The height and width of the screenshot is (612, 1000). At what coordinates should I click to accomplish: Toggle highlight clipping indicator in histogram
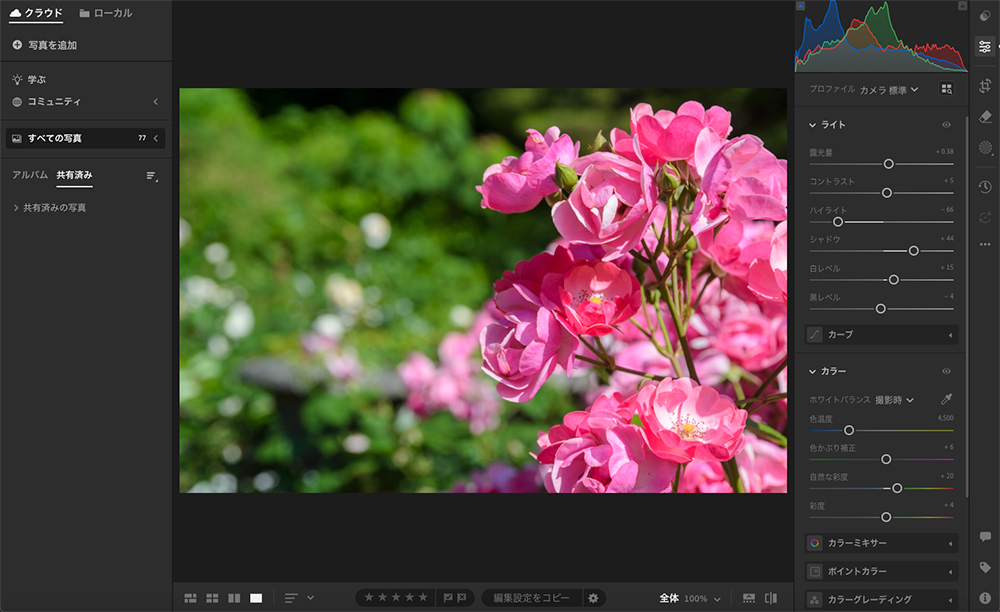pos(962,6)
